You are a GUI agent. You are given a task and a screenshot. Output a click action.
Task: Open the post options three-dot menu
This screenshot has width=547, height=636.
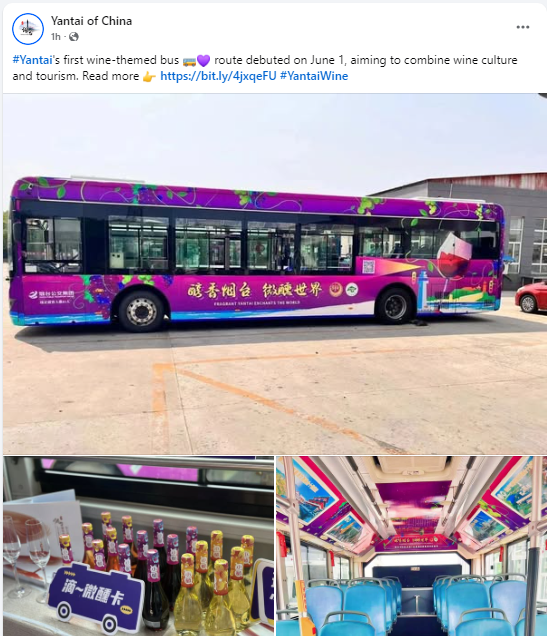[x=523, y=27]
